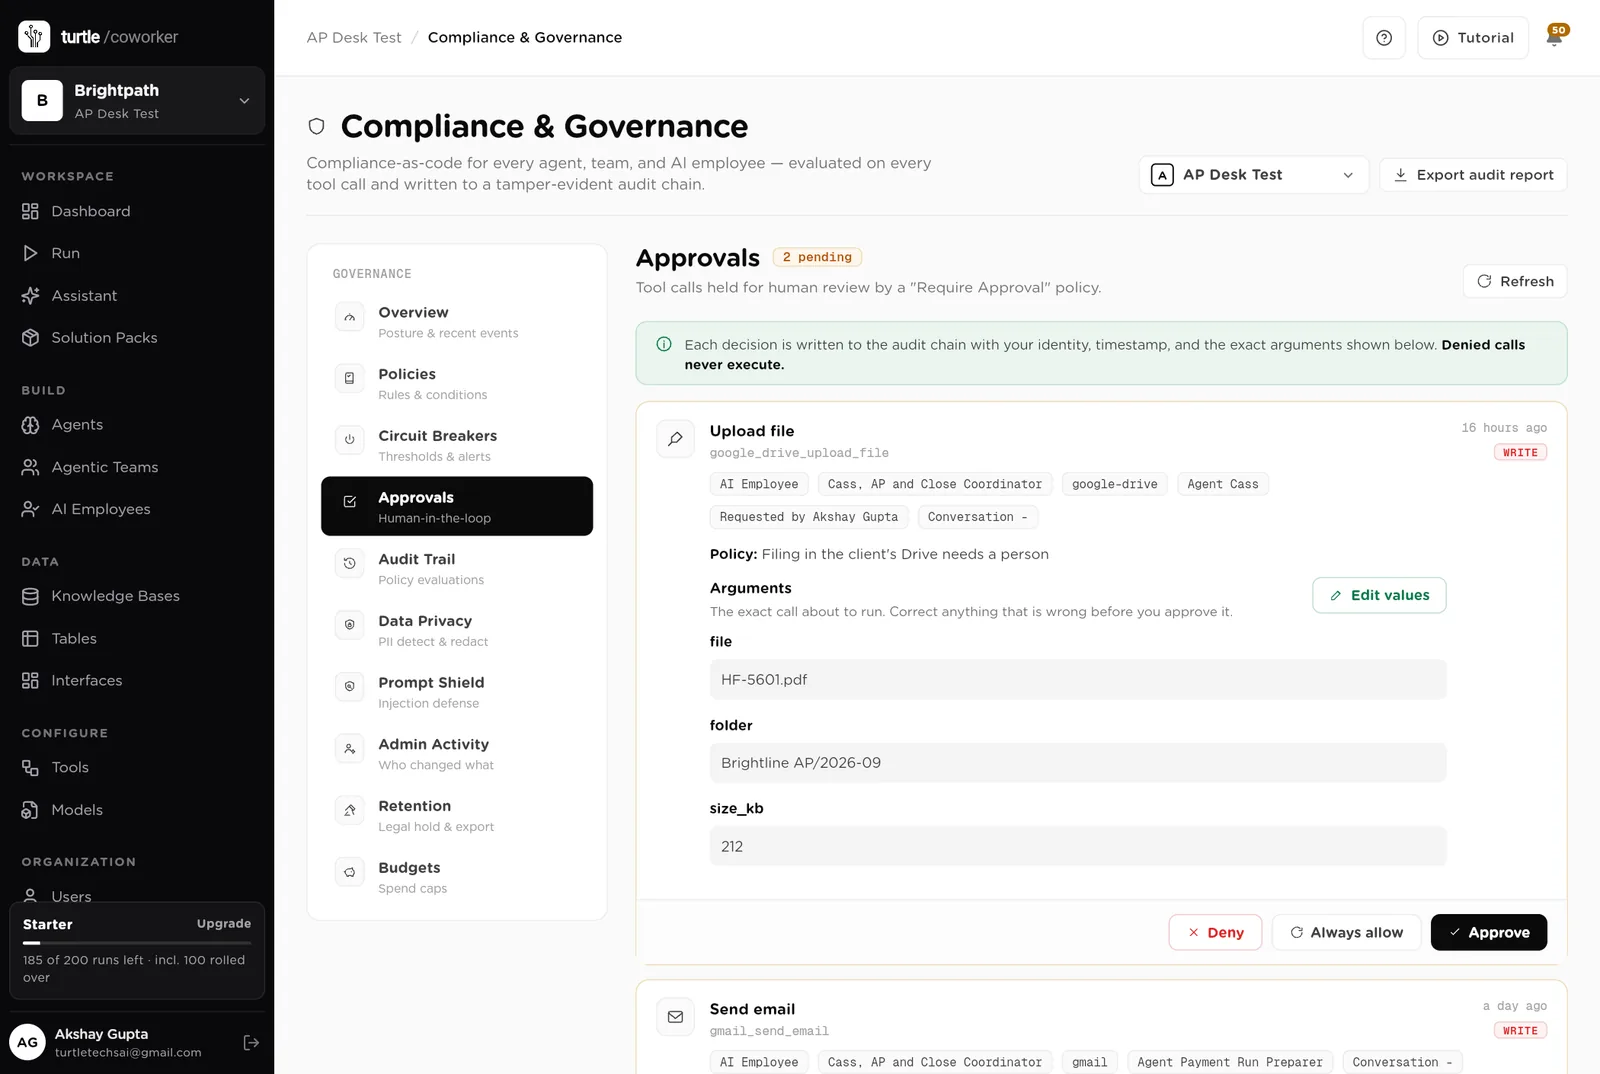Click the Overview gauge icon
This screenshot has height=1074, width=1600.
349,317
